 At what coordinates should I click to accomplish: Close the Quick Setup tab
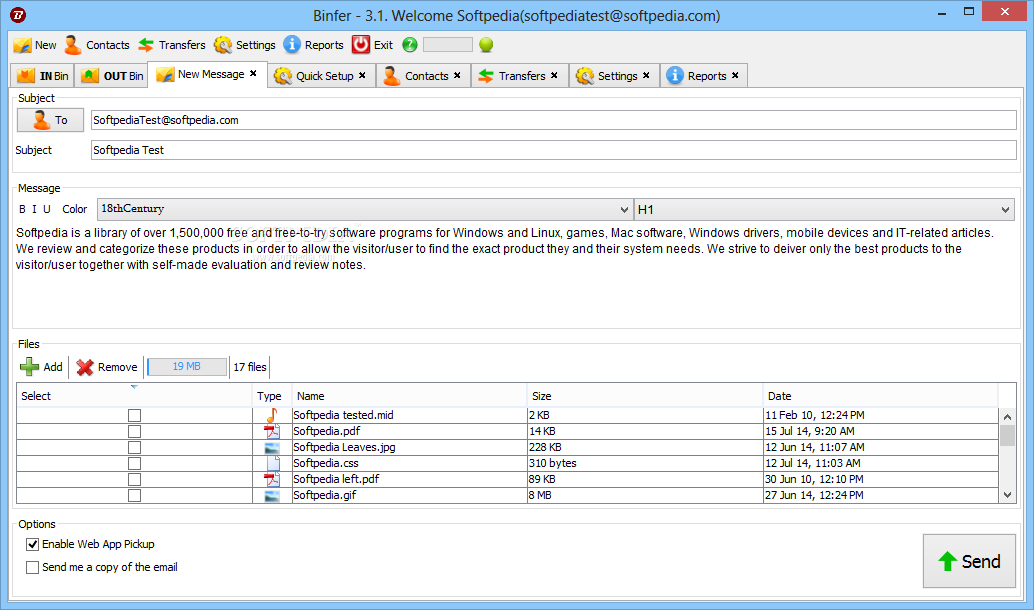click(x=362, y=76)
